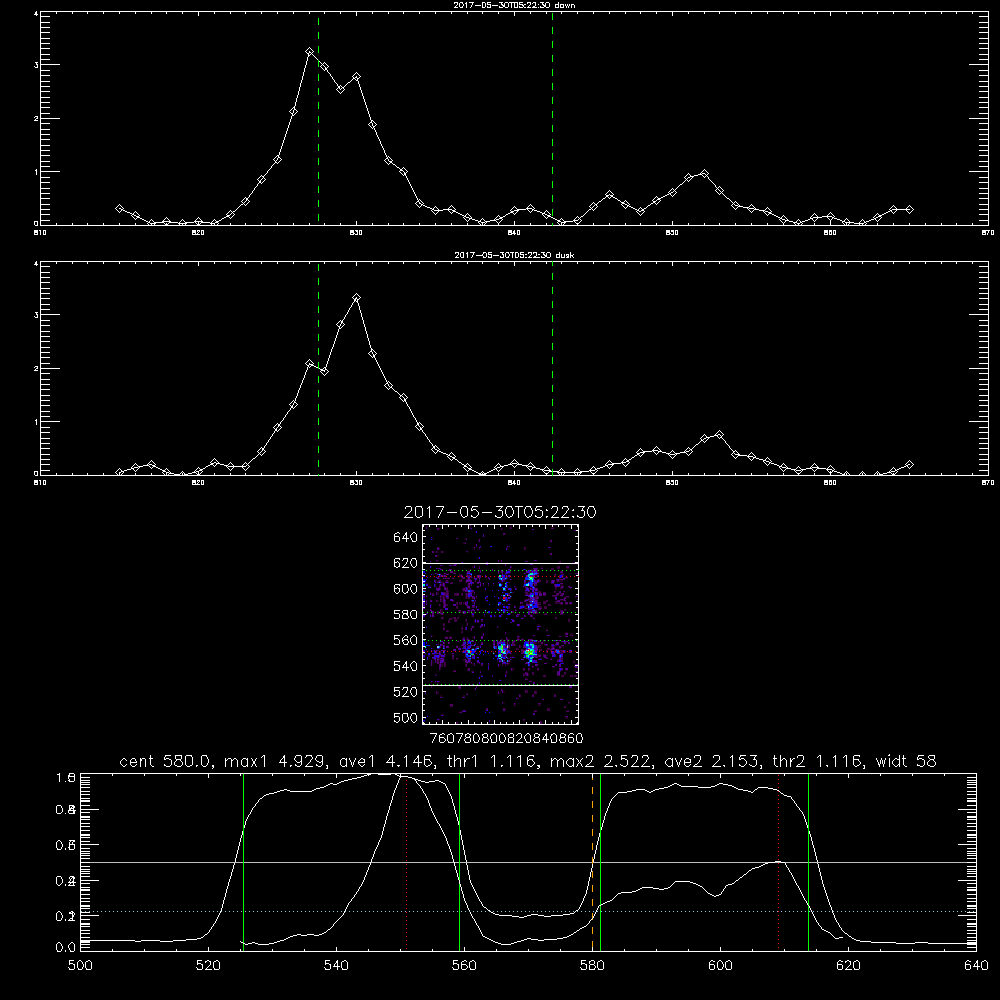Click the 840 x-axis label under dawn plot

click(x=514, y=233)
